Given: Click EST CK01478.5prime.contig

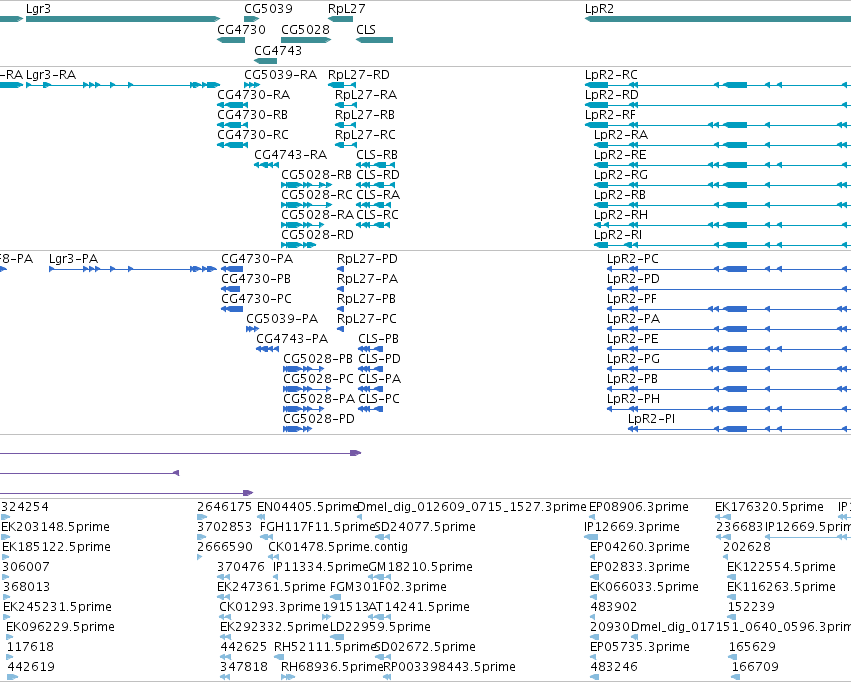Looking at the screenshot, I should 338,547.
